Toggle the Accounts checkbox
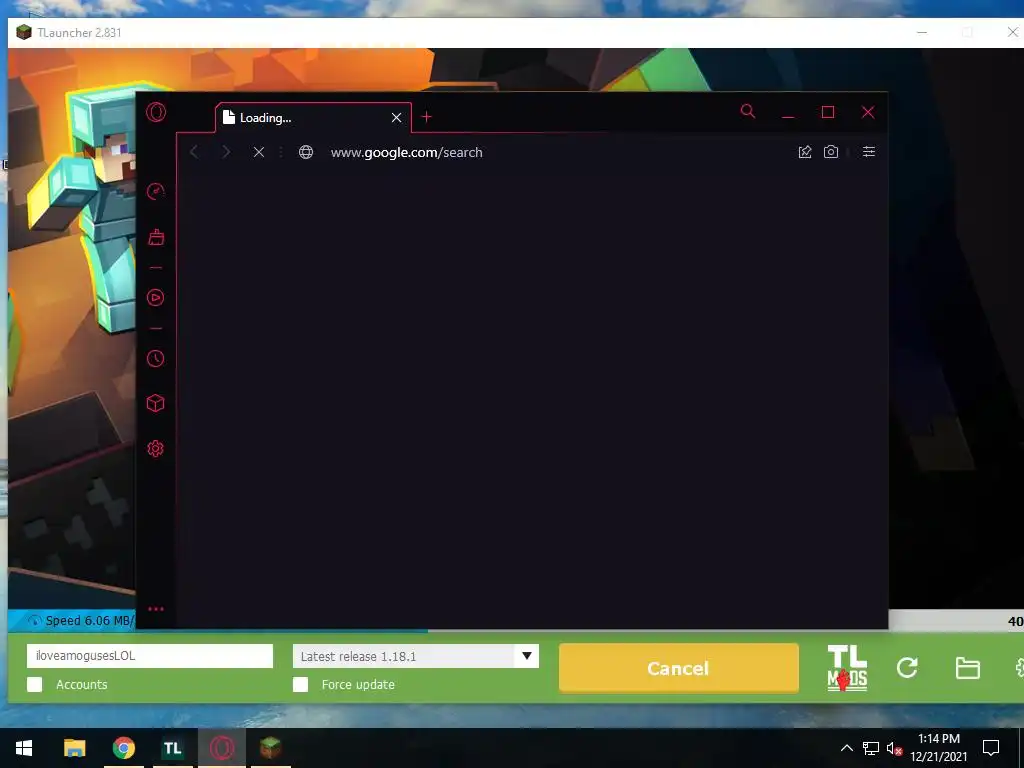Image resolution: width=1024 pixels, height=768 pixels. click(35, 684)
